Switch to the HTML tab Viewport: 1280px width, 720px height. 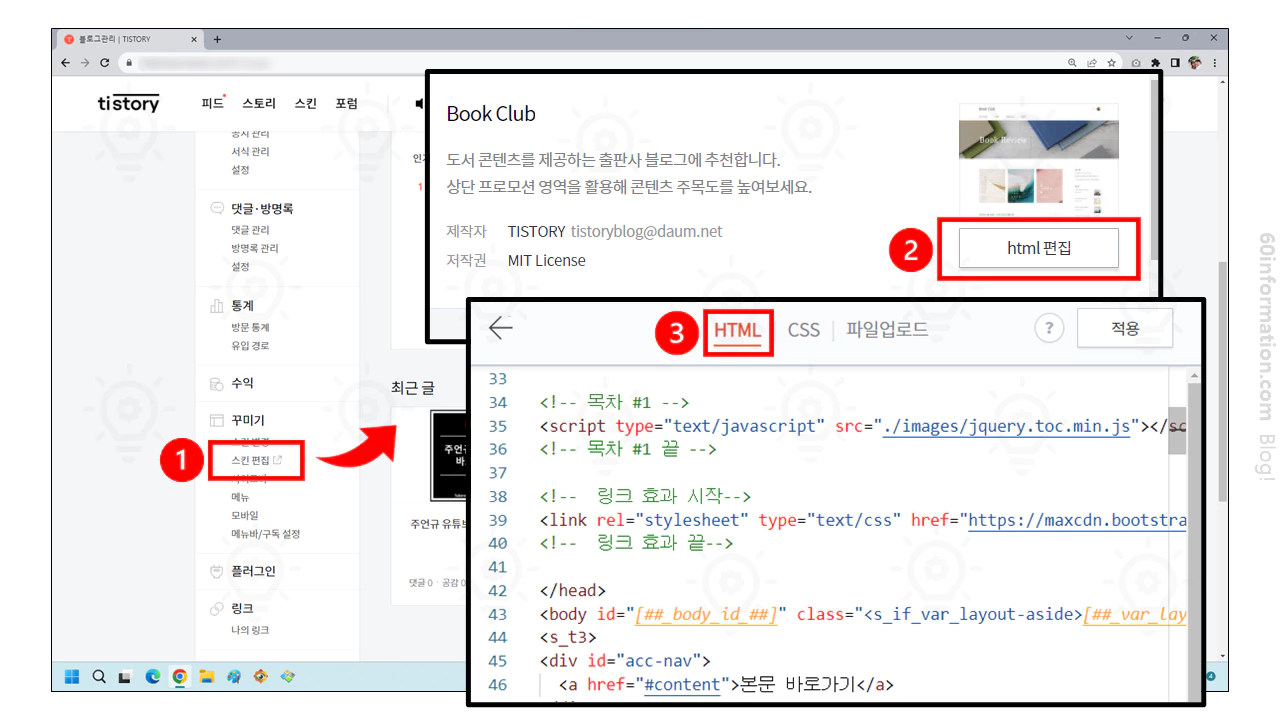coord(739,328)
